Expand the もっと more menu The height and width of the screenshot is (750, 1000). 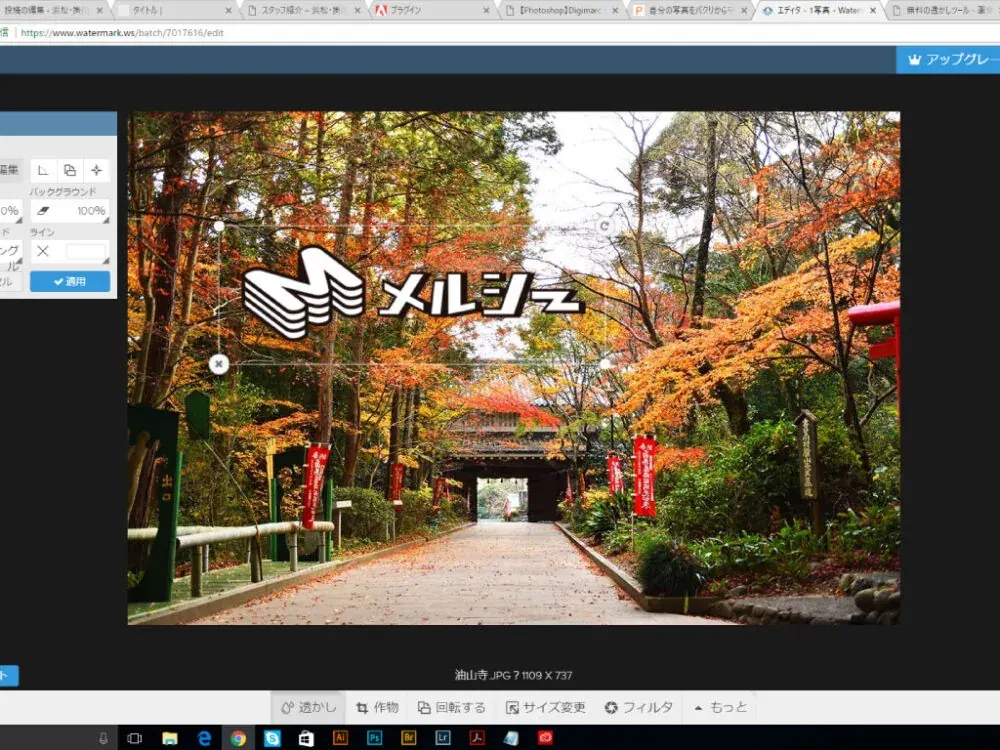[721, 707]
